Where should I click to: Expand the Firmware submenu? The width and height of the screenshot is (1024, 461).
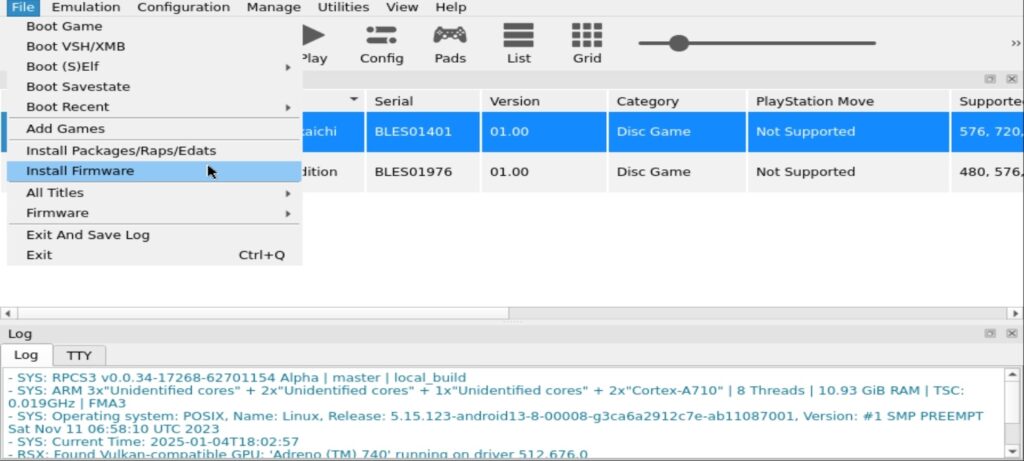pos(154,214)
